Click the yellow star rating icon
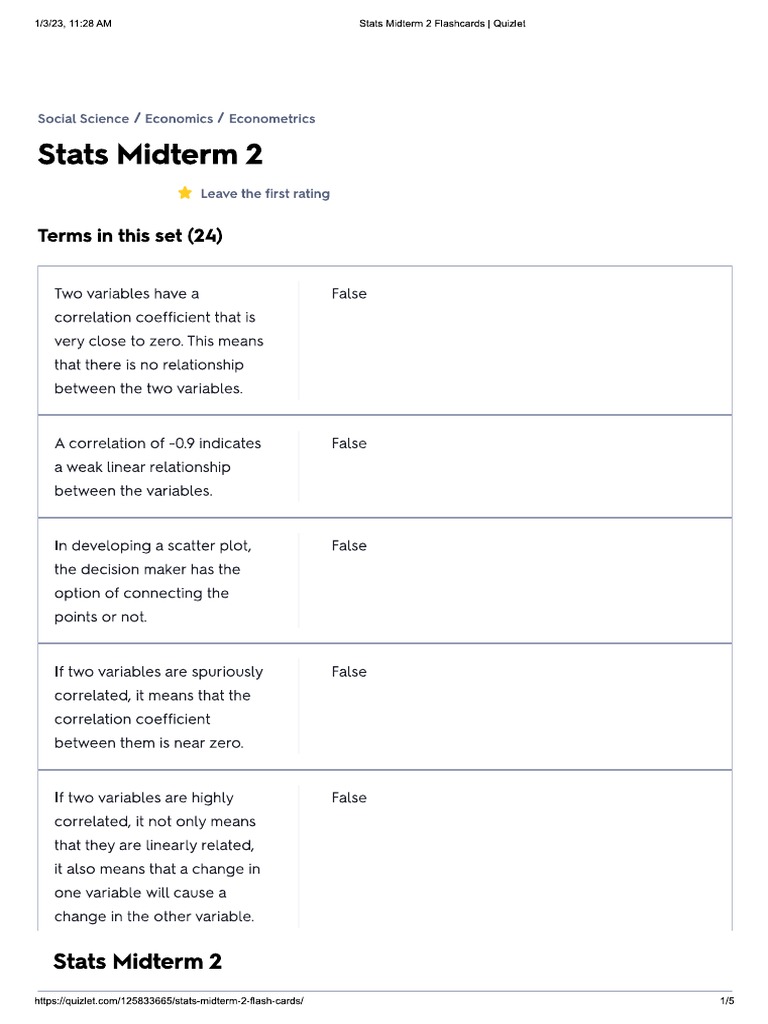 click(x=185, y=193)
